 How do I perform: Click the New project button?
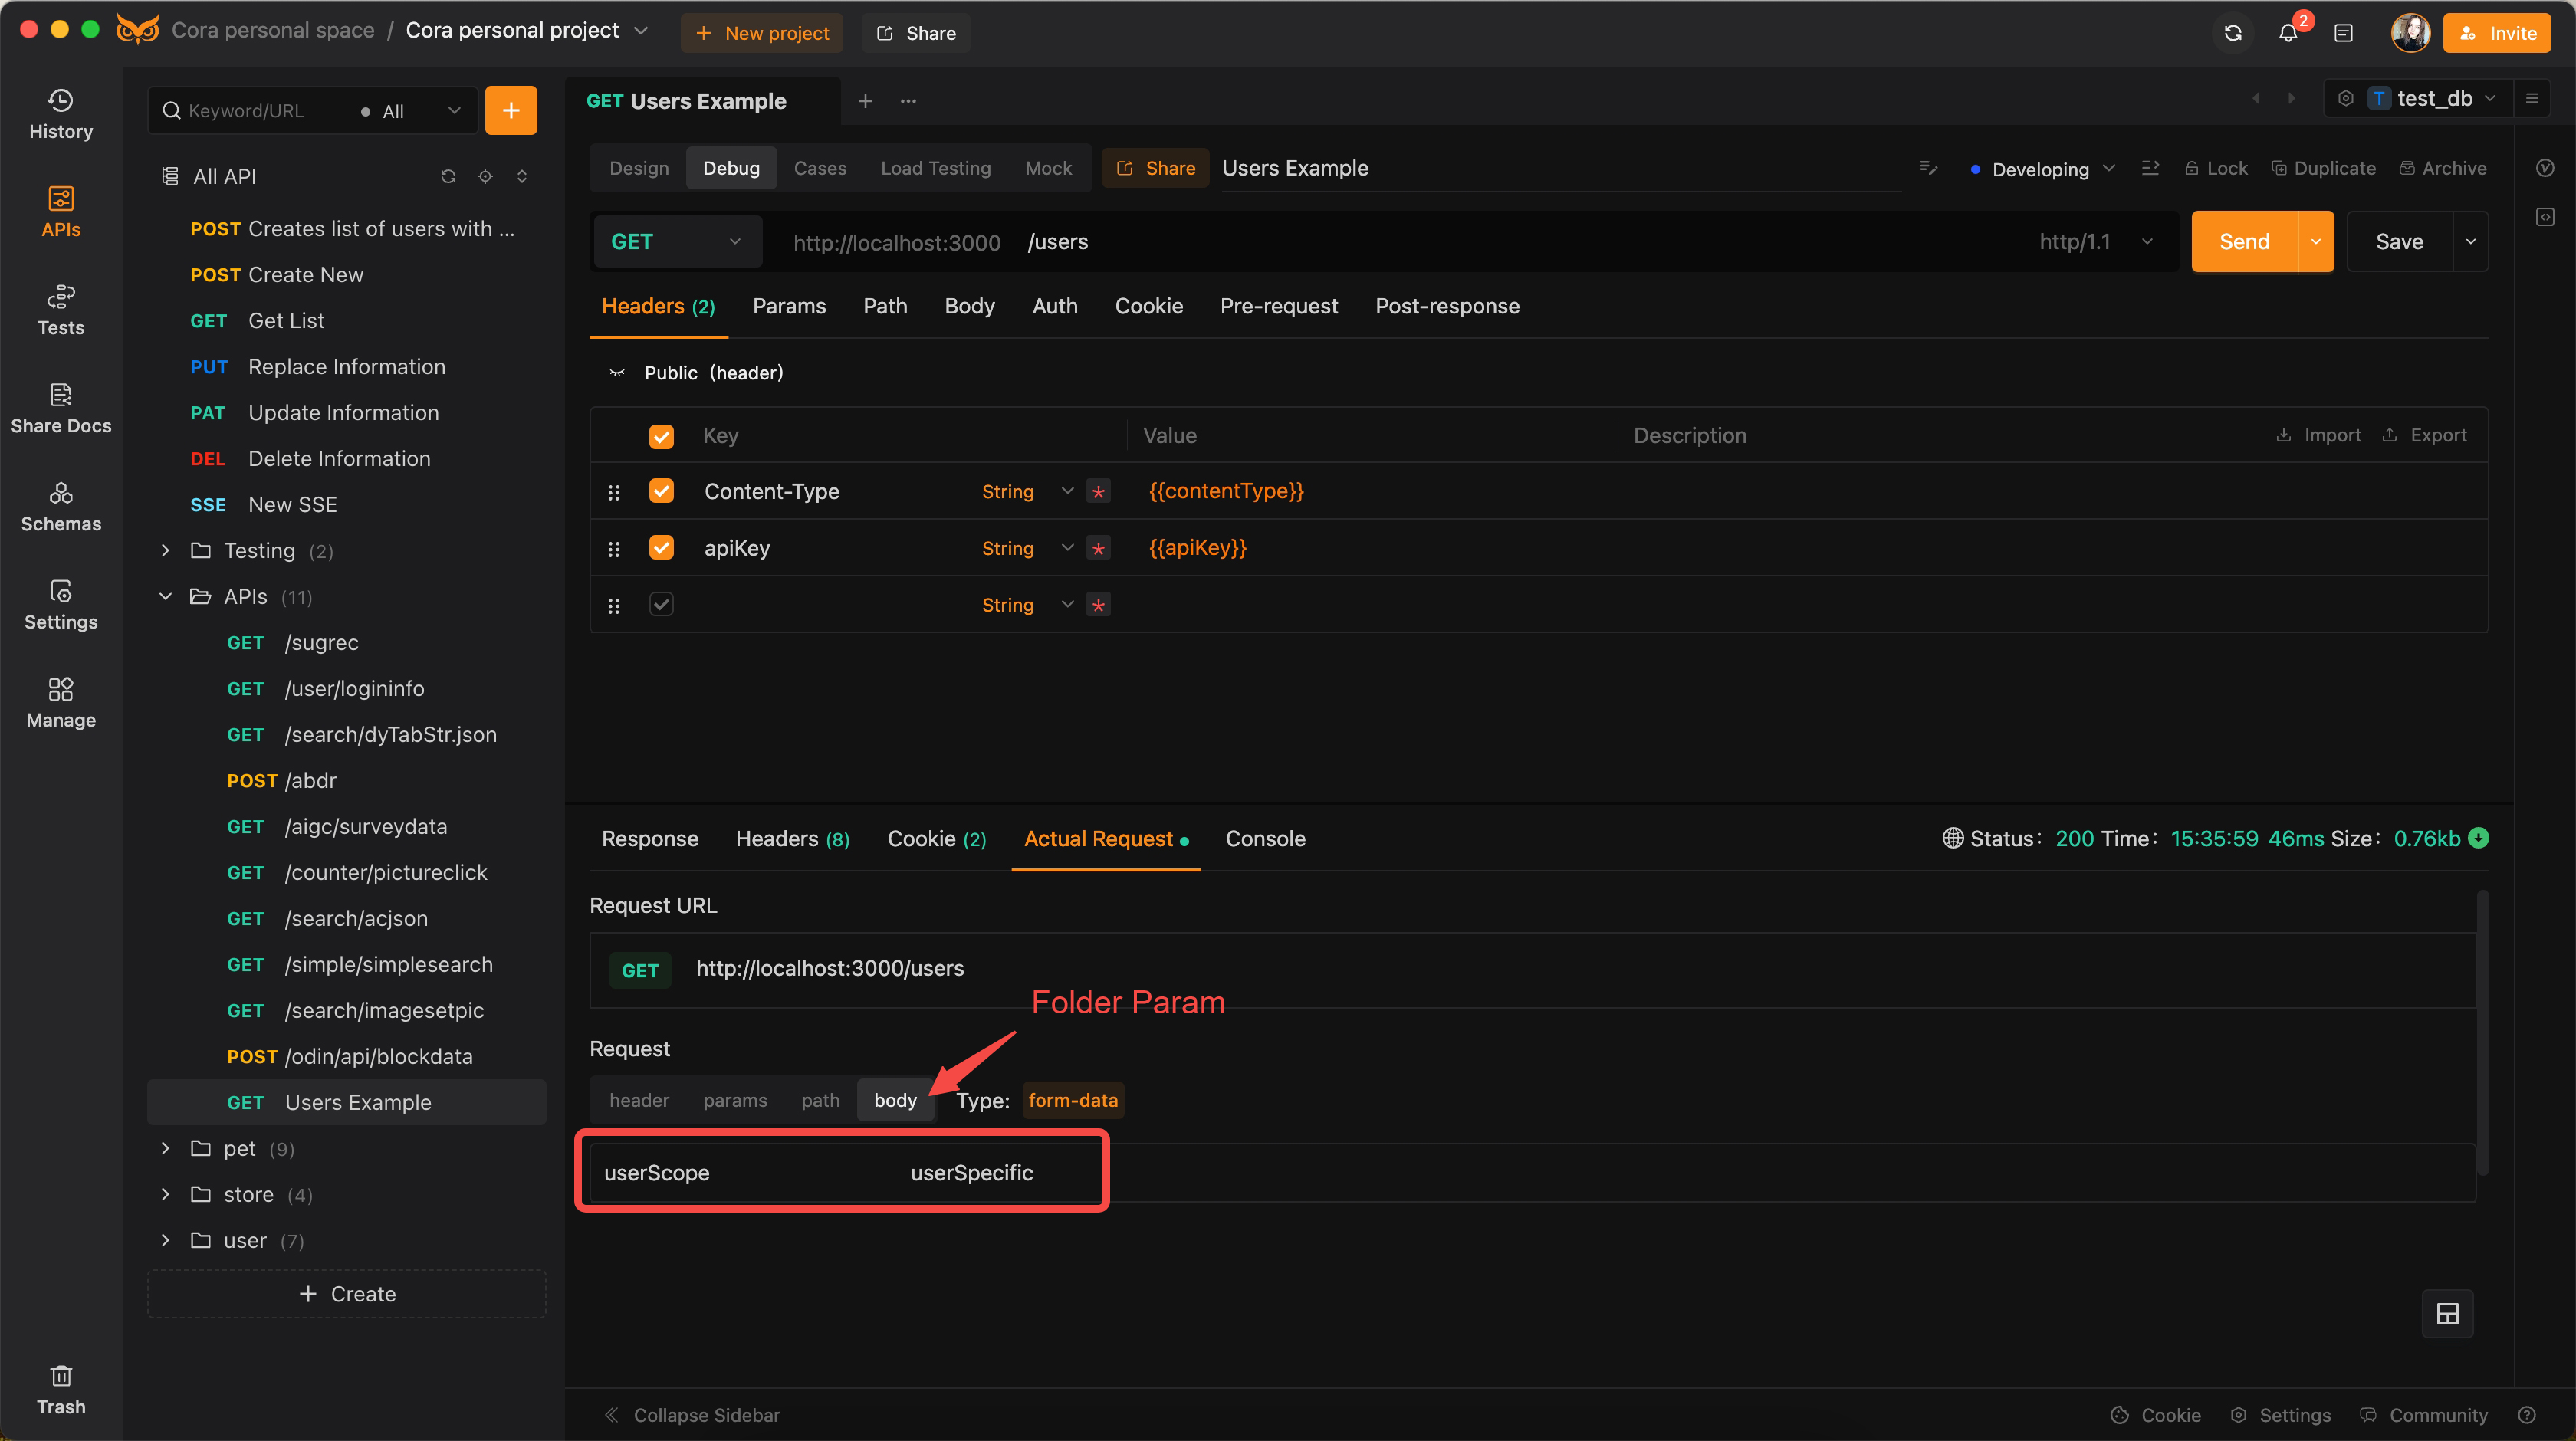point(762,33)
